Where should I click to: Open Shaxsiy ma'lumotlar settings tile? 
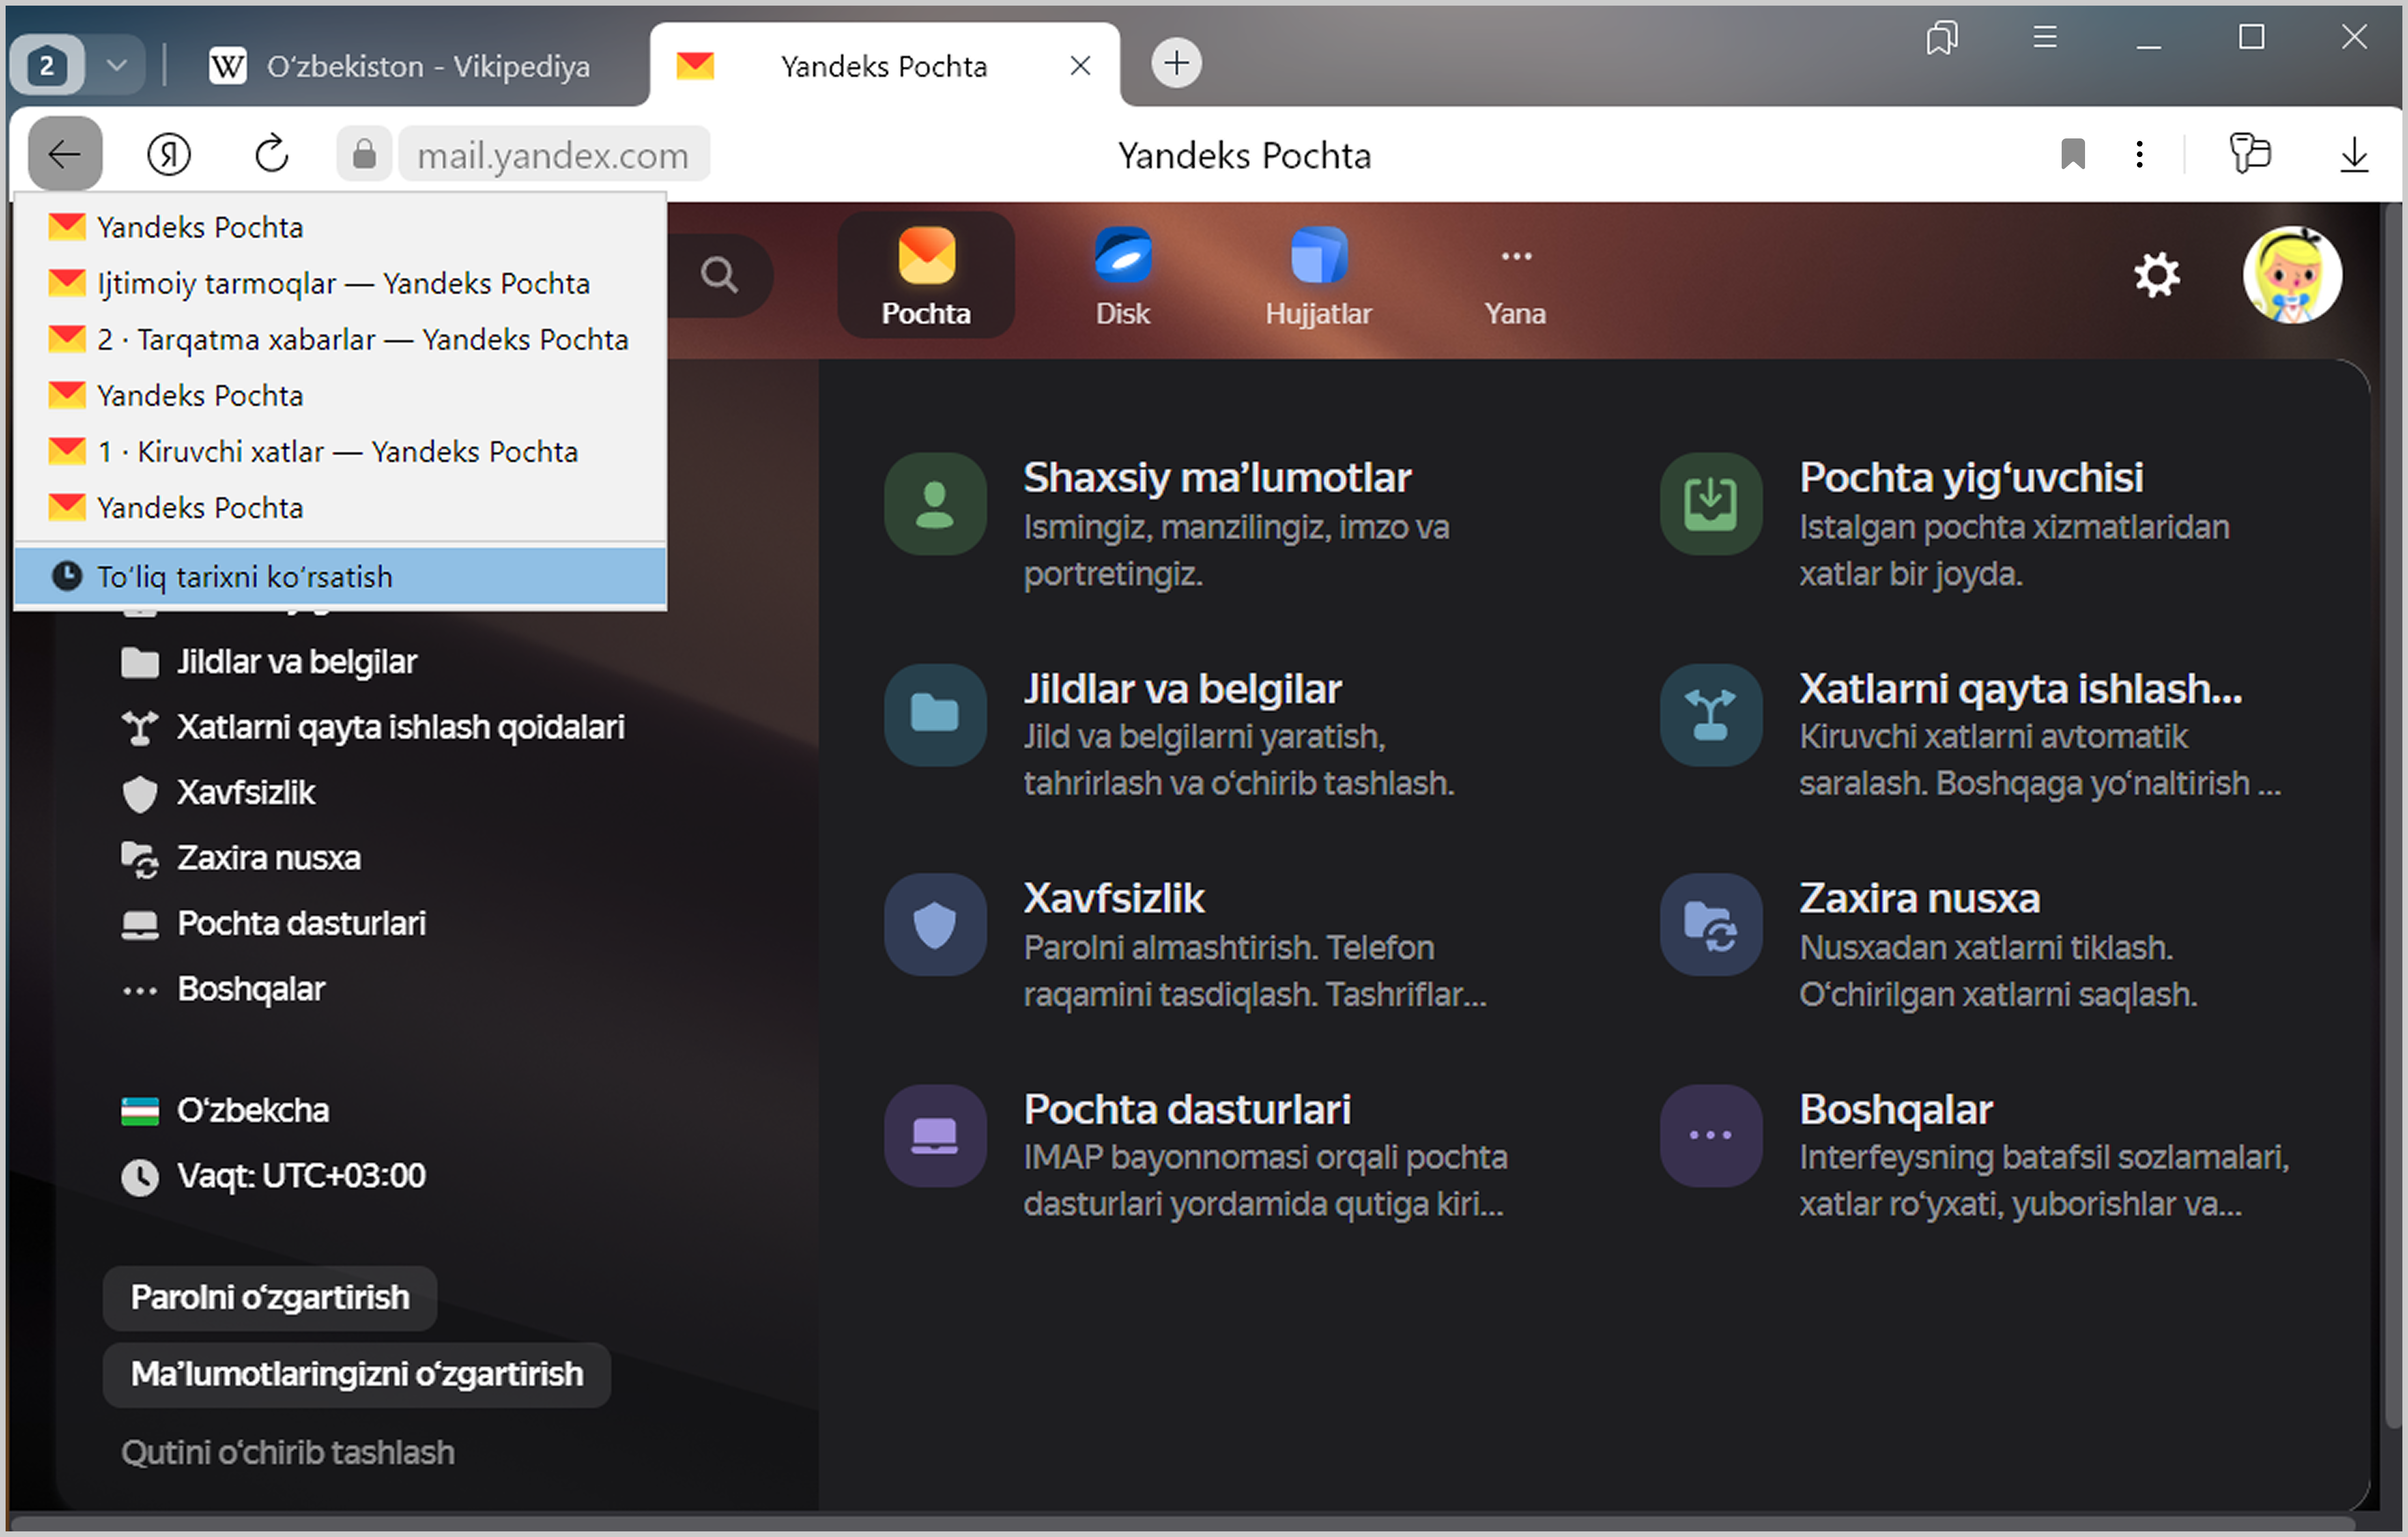(x=1216, y=478)
